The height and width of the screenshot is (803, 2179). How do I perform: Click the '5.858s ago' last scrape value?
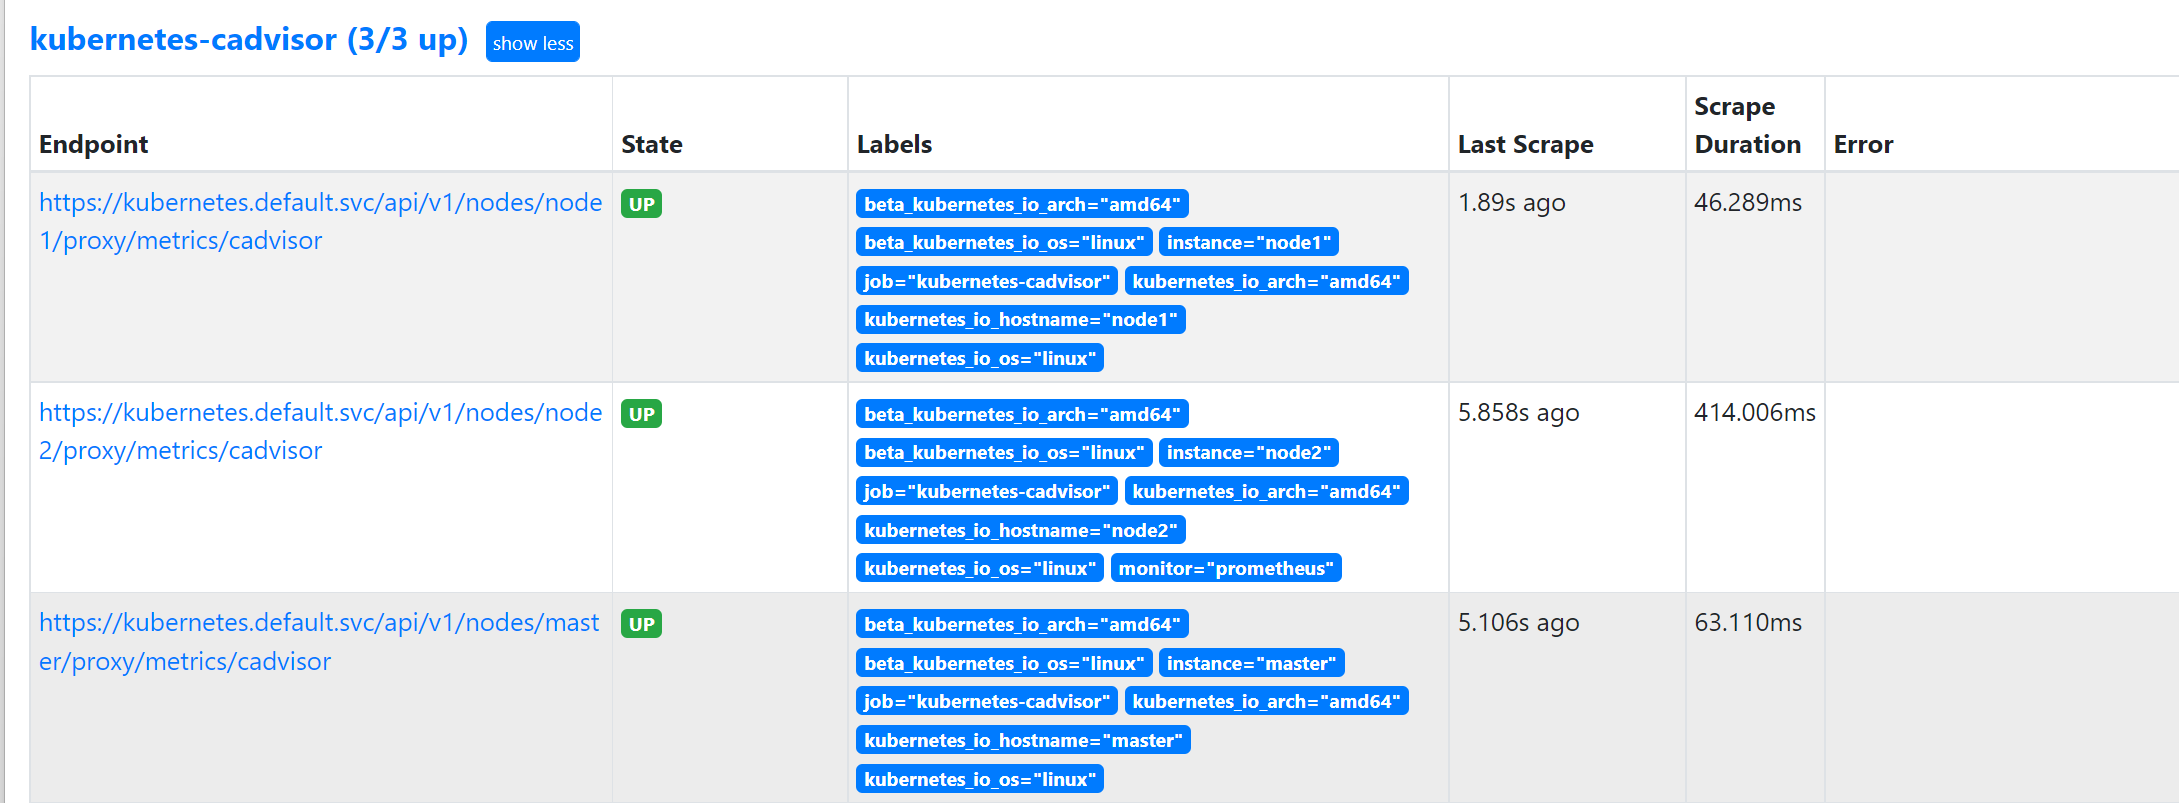click(x=1519, y=413)
